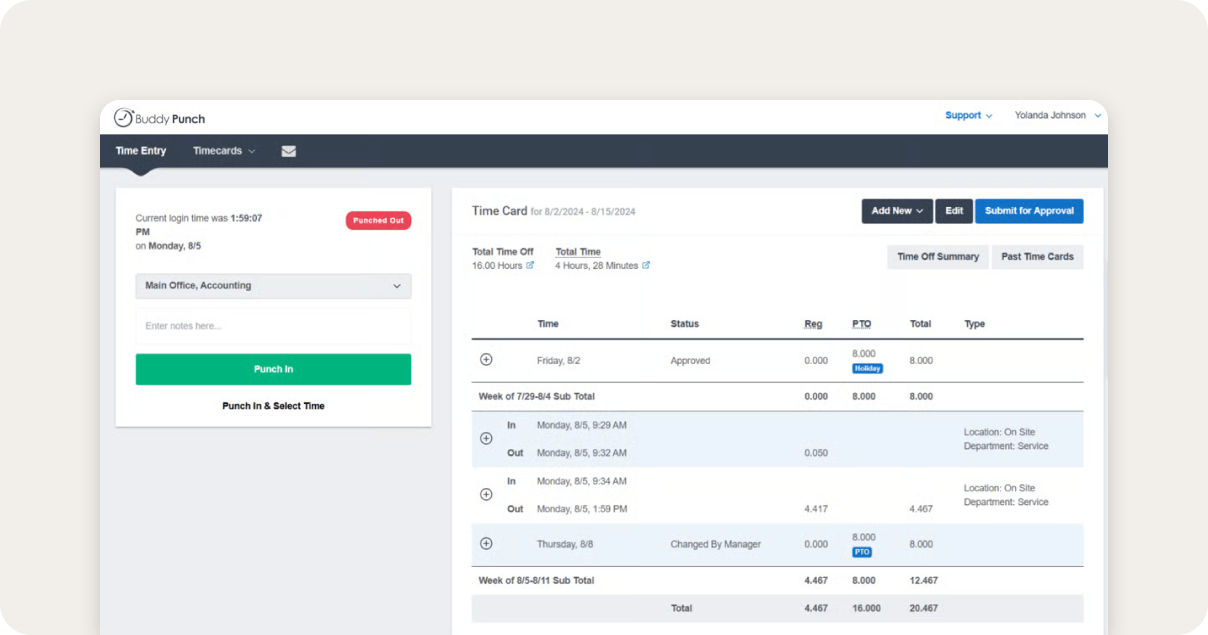Click the Holiday badge on Friday row
The height and width of the screenshot is (635, 1208).
[x=867, y=368]
